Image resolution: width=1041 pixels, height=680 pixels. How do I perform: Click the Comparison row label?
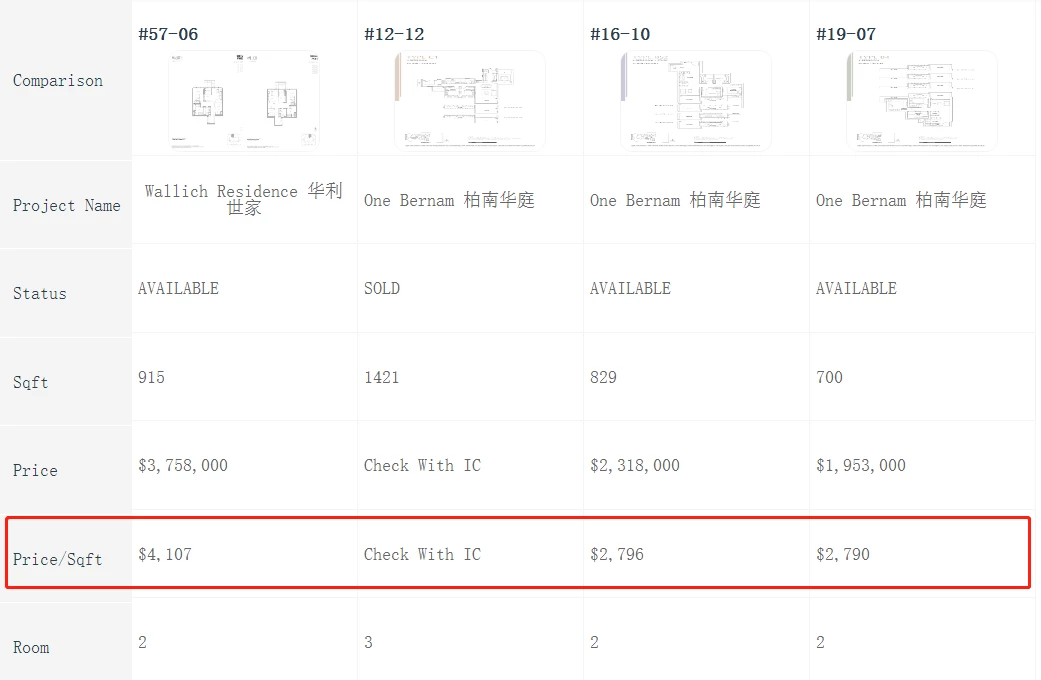[58, 80]
